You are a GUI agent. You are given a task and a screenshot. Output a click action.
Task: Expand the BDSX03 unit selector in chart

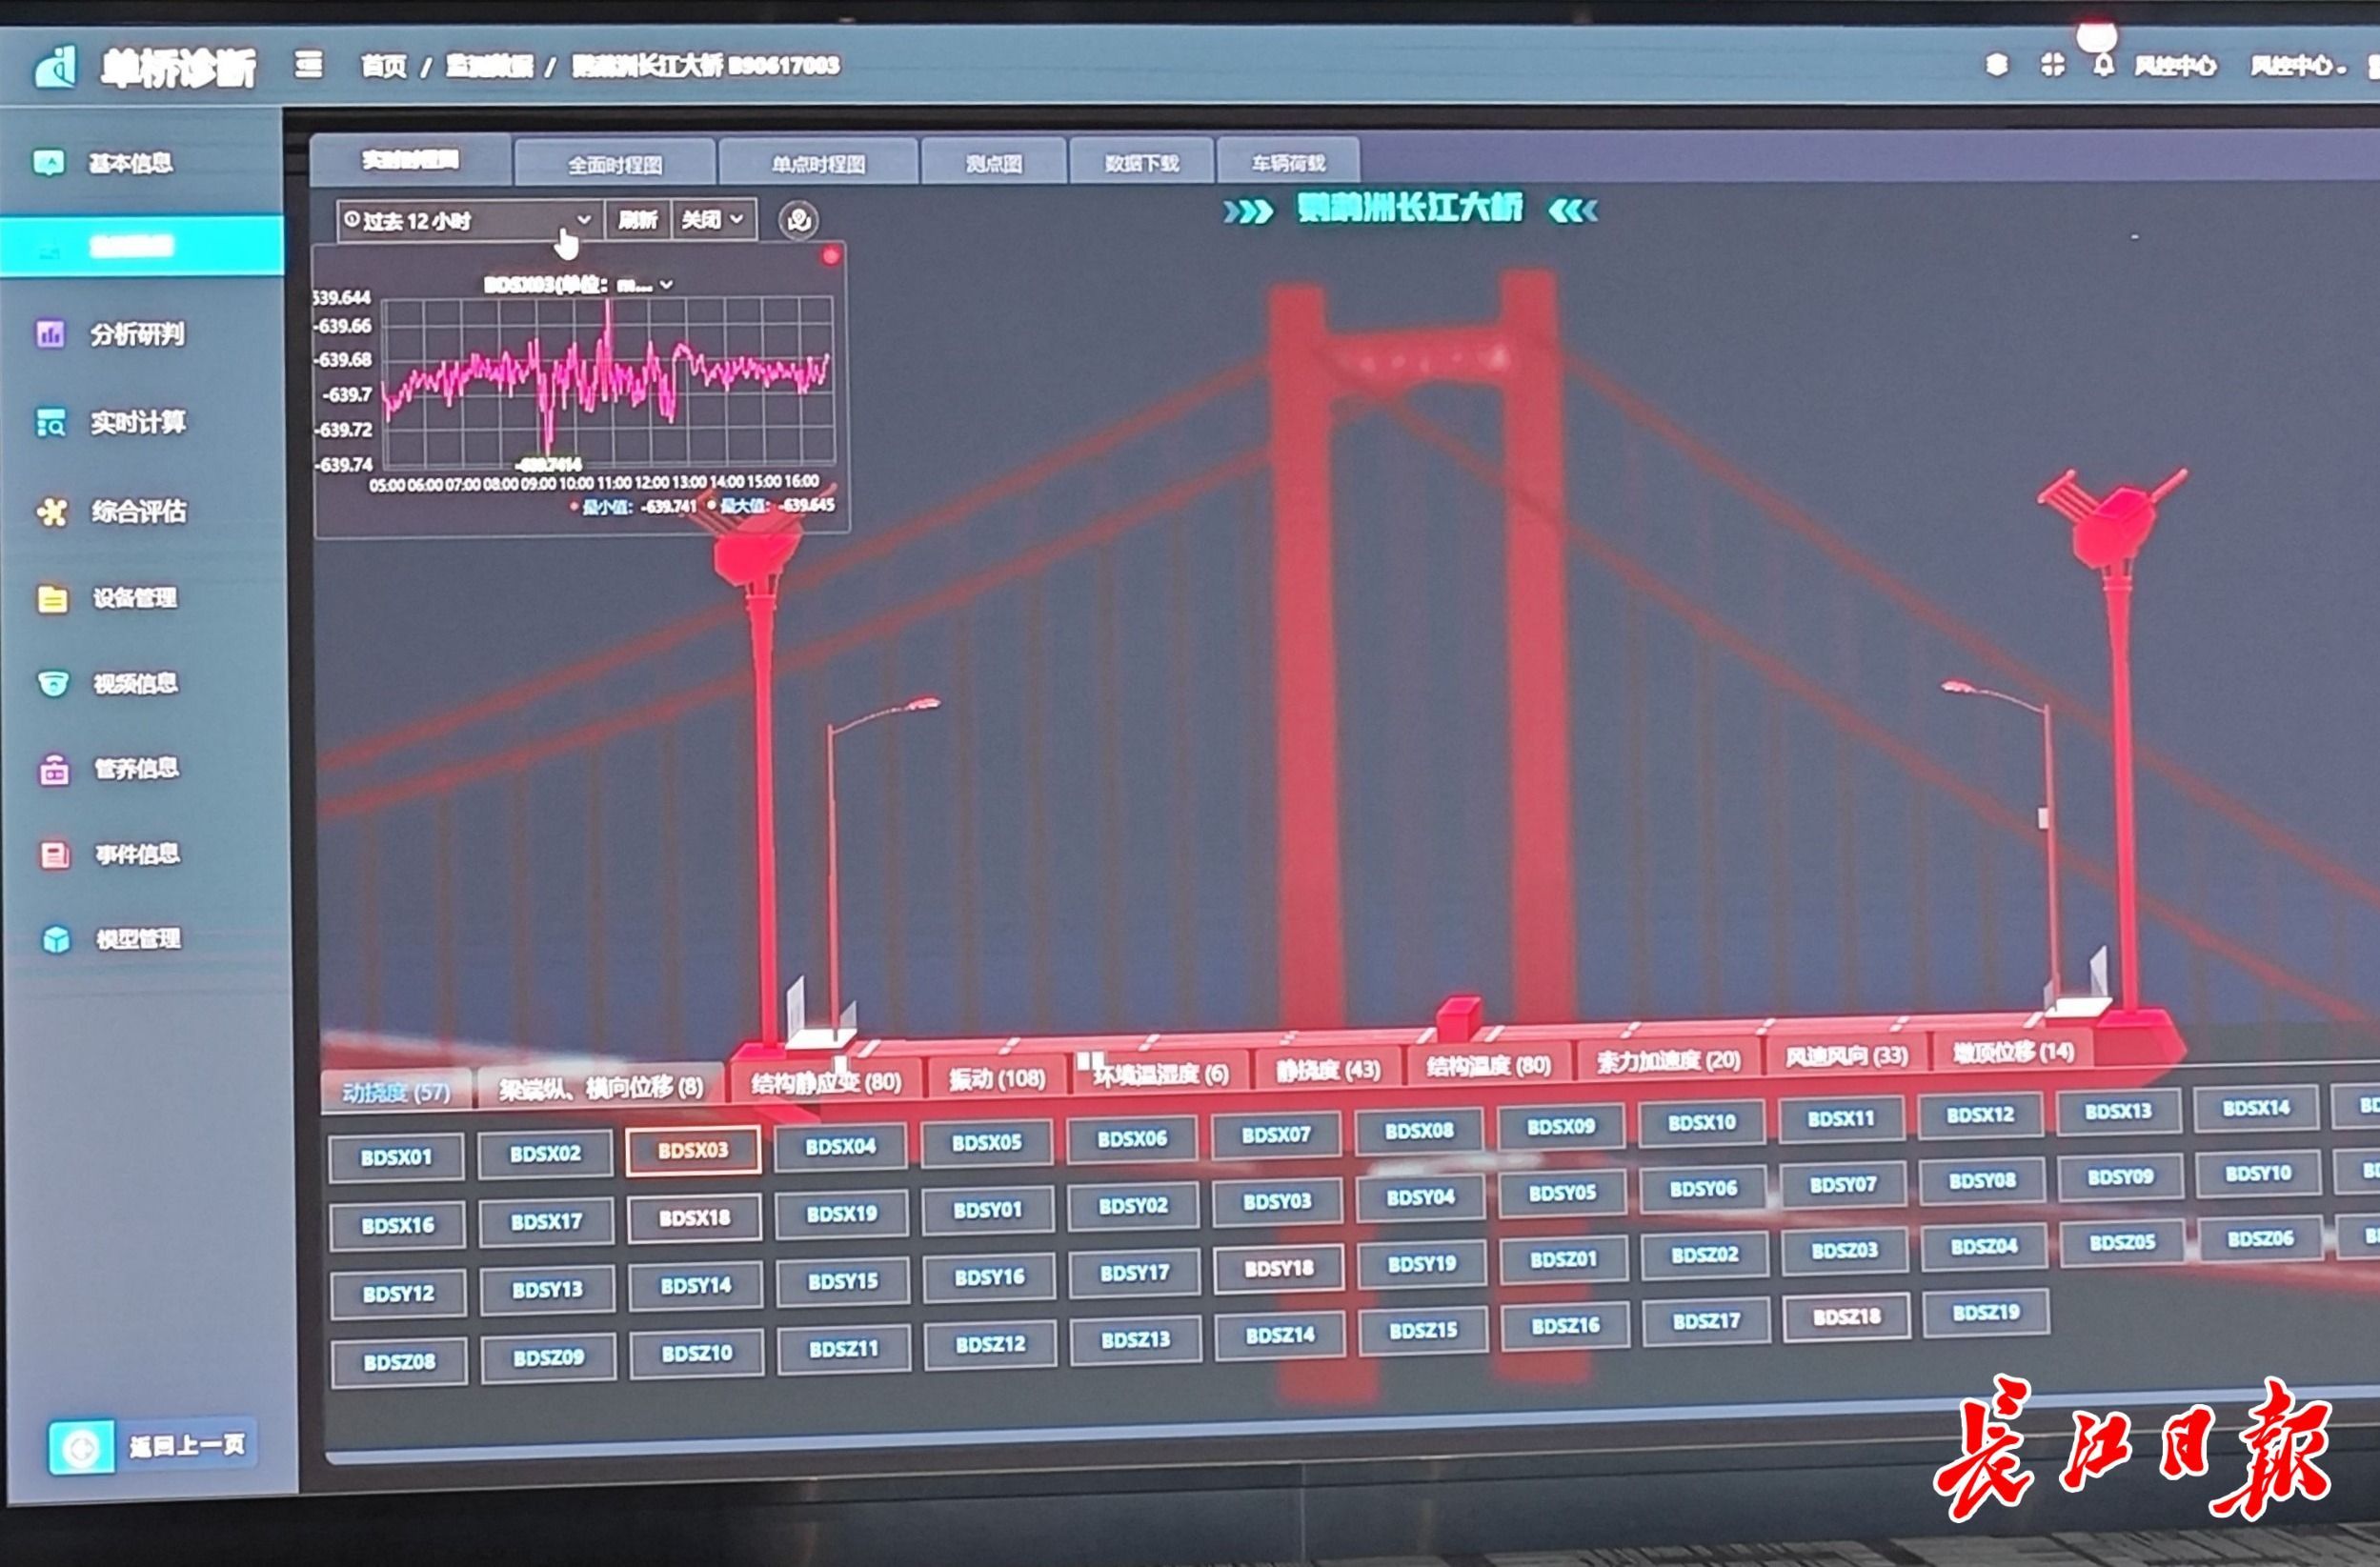coord(667,285)
